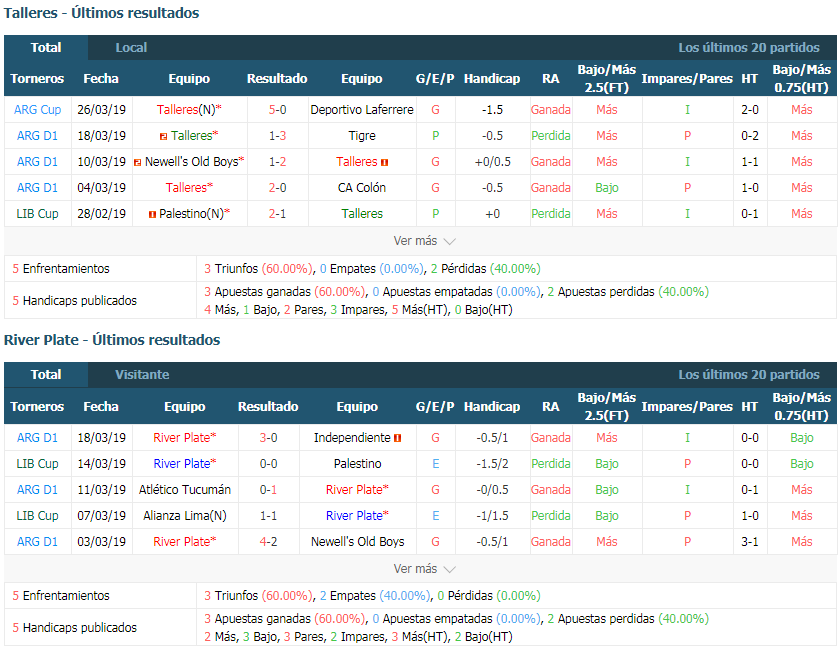Image resolution: width=838 pixels, height=649 pixels.
Task: Click Talleres(N) in the ARG Cup row
Action: [186, 110]
